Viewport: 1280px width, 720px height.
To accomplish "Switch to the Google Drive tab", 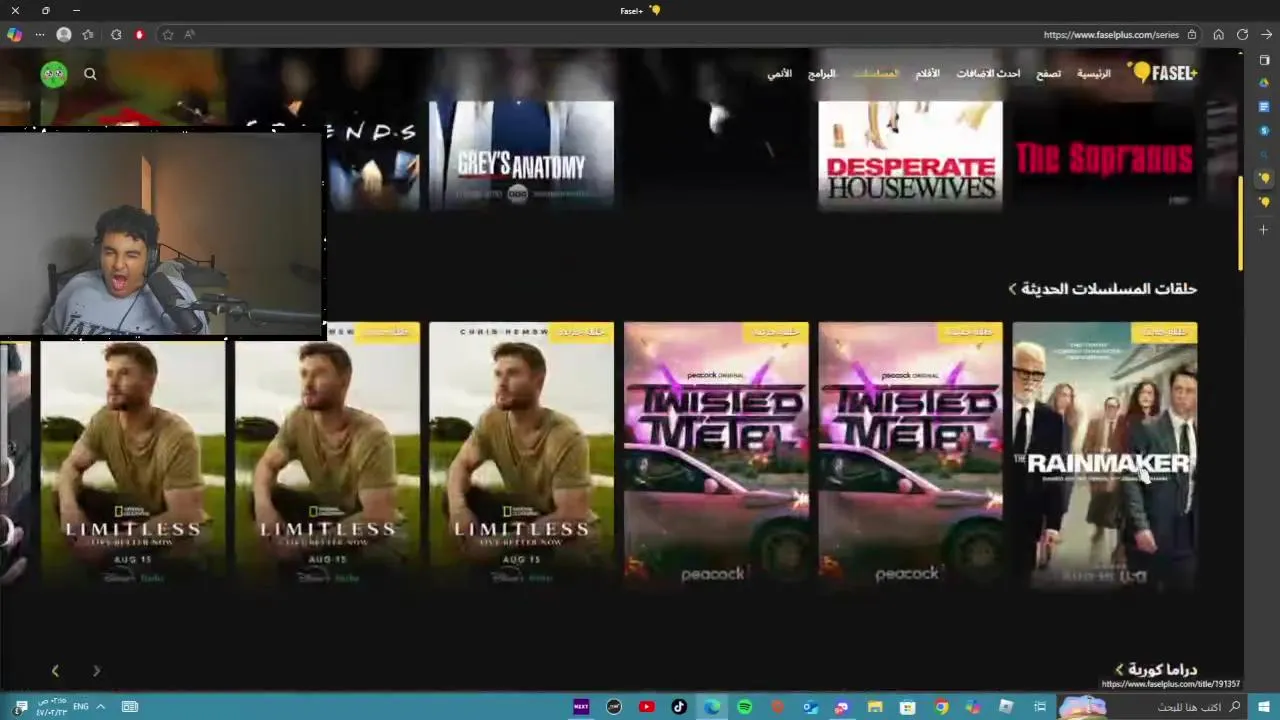I will pyautogui.click(x=1264, y=83).
